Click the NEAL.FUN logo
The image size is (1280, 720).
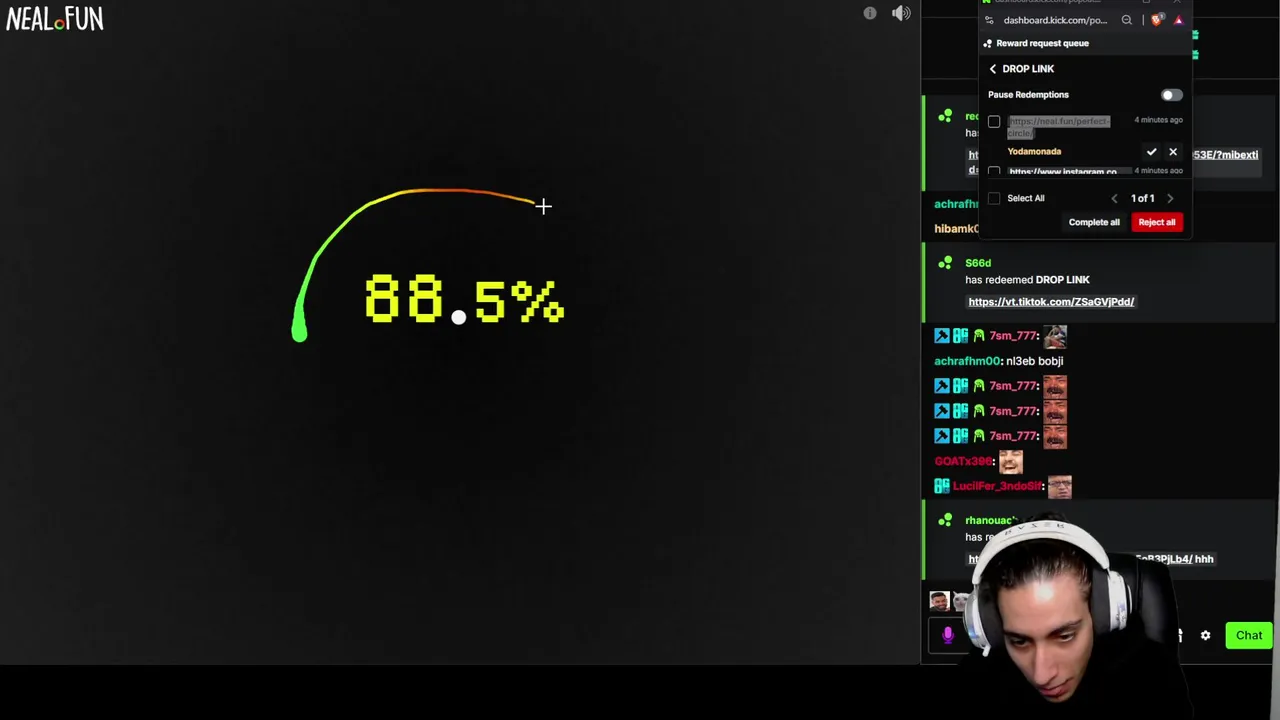coord(54,19)
